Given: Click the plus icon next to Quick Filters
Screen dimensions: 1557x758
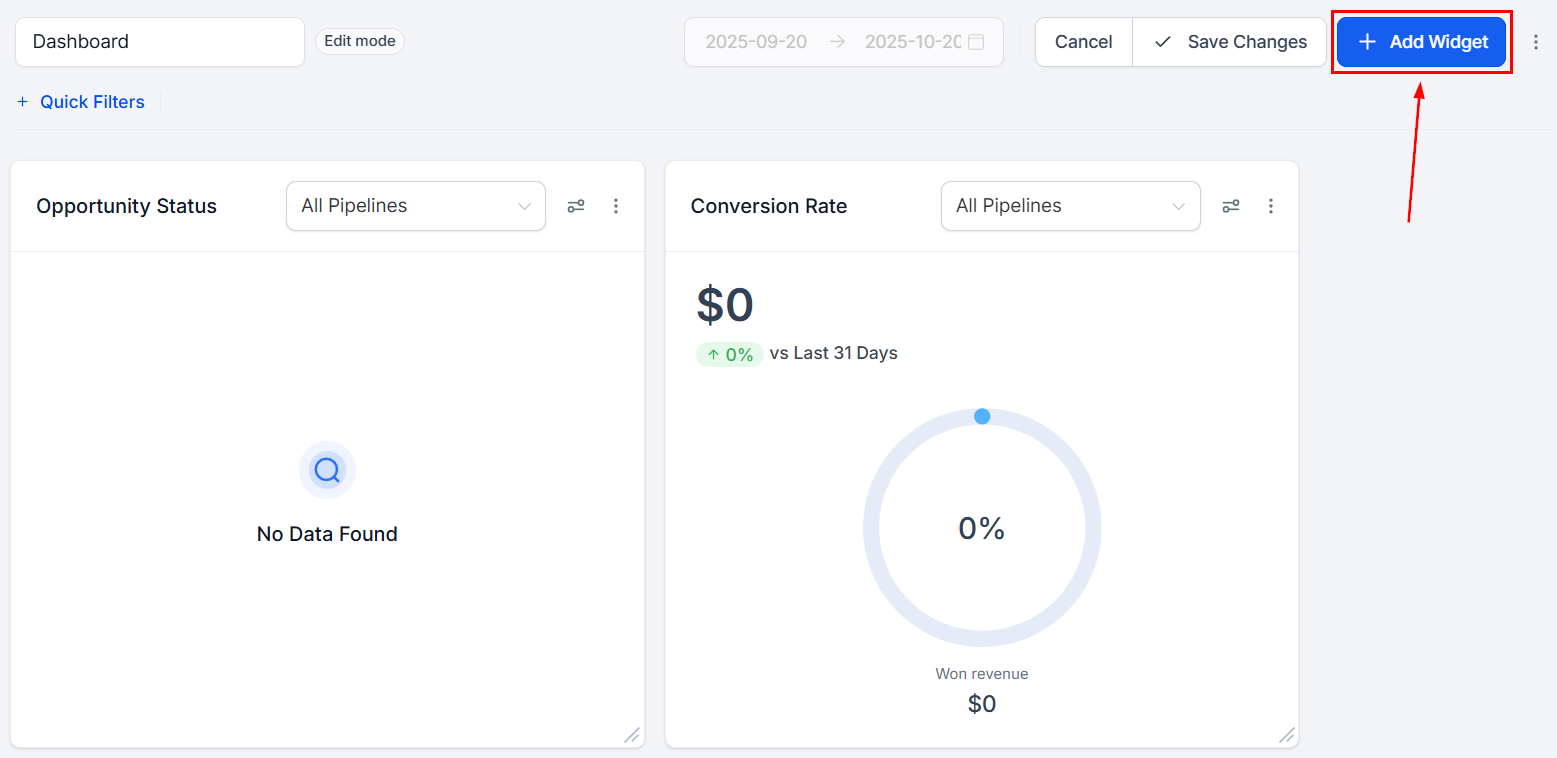Looking at the screenshot, I should pyautogui.click(x=22, y=101).
